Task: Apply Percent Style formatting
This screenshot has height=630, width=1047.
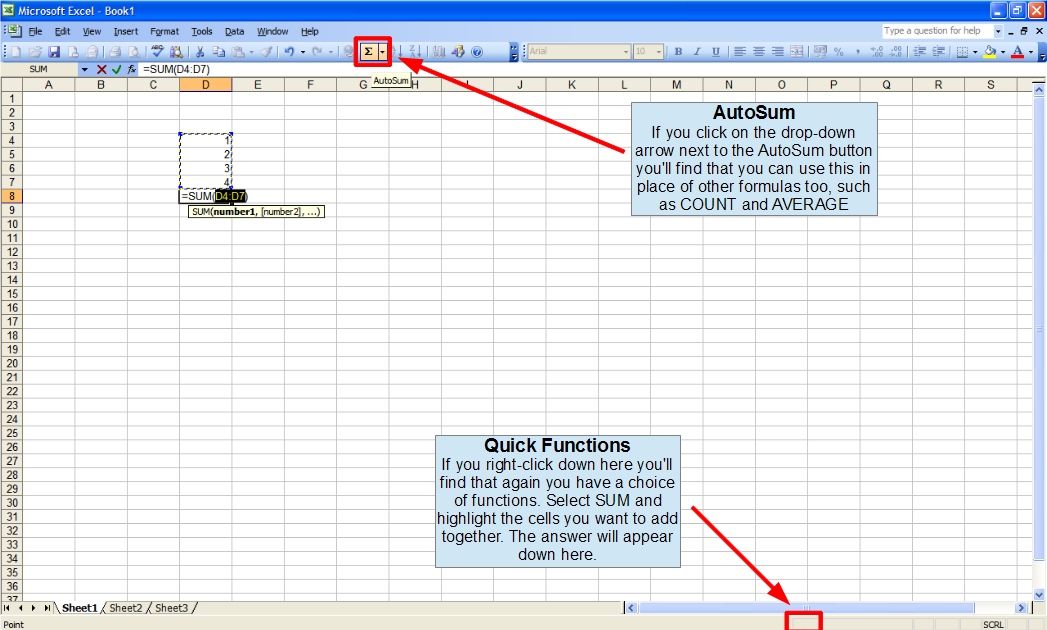Action: [x=839, y=51]
